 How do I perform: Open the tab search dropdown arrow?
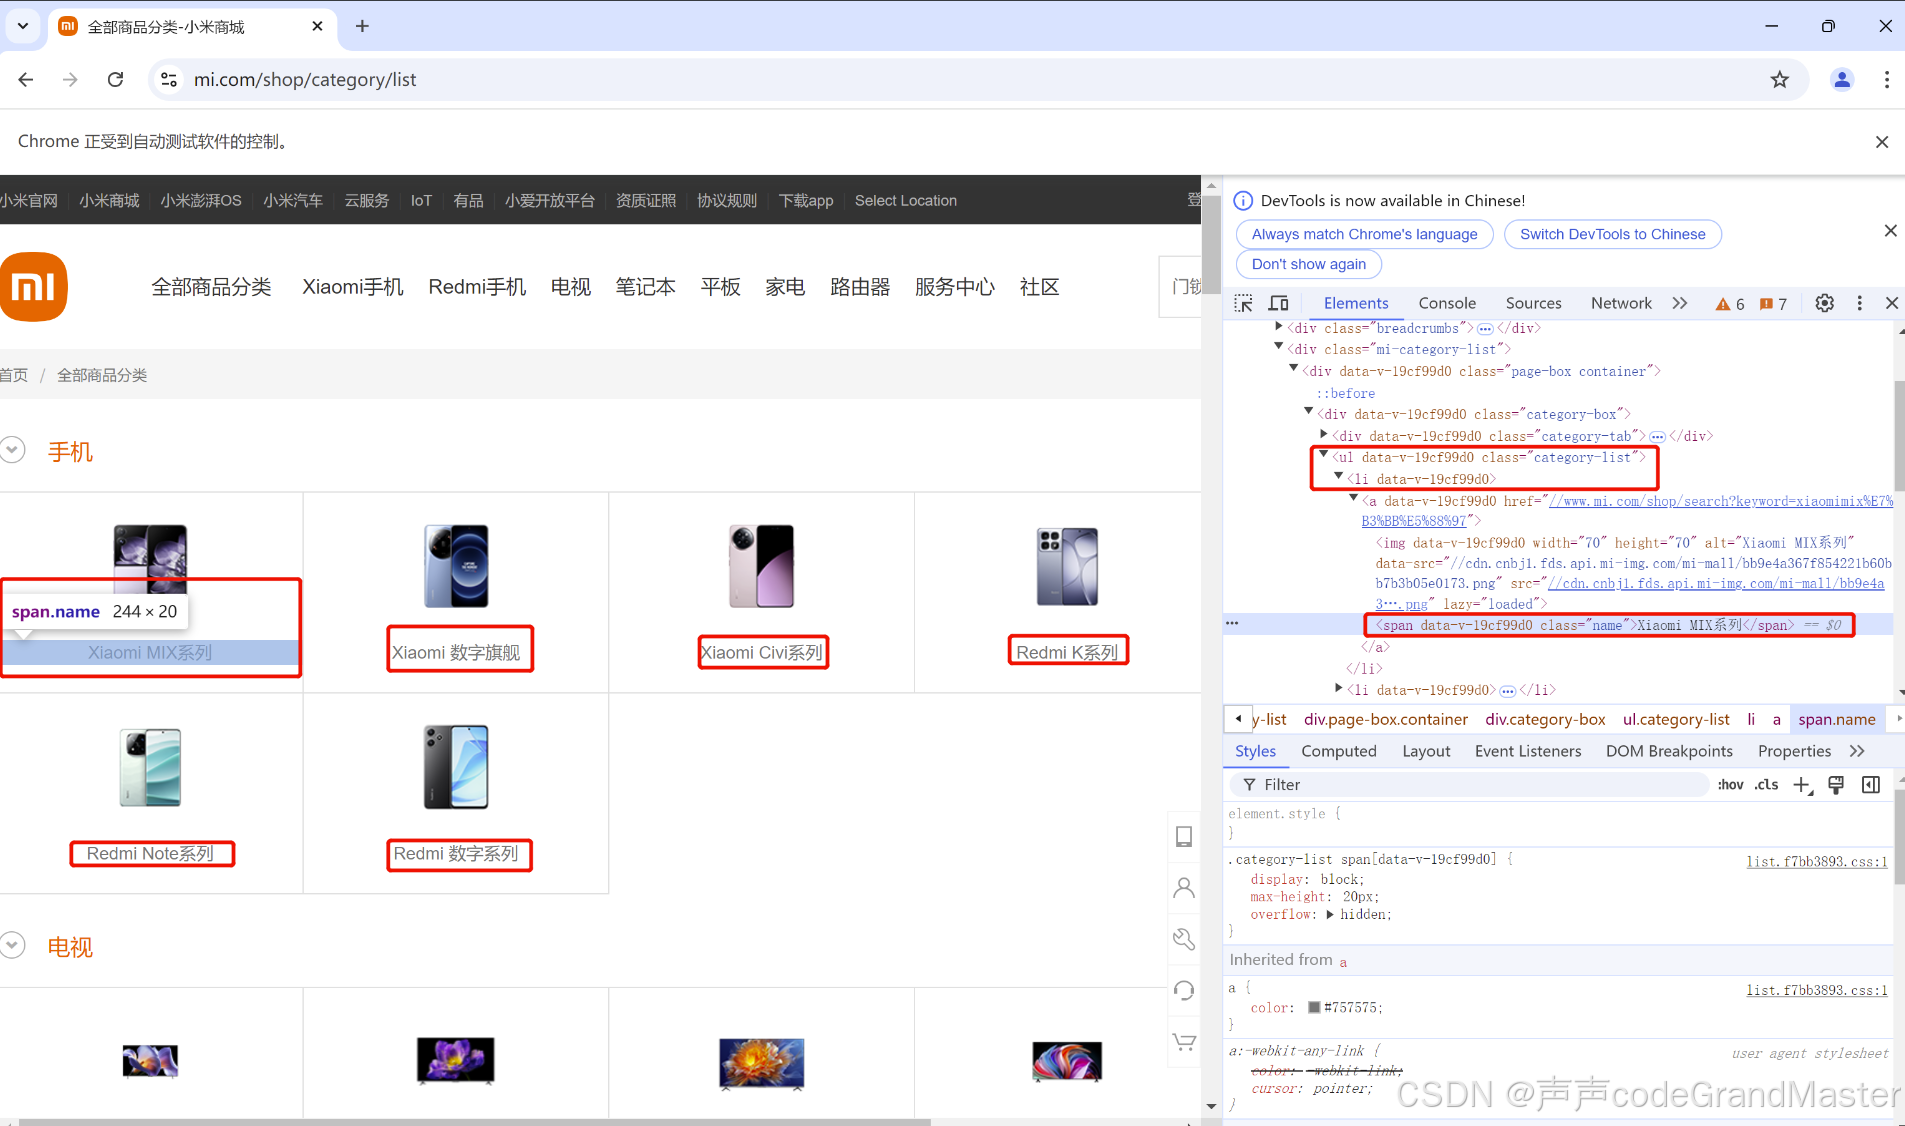click(22, 26)
